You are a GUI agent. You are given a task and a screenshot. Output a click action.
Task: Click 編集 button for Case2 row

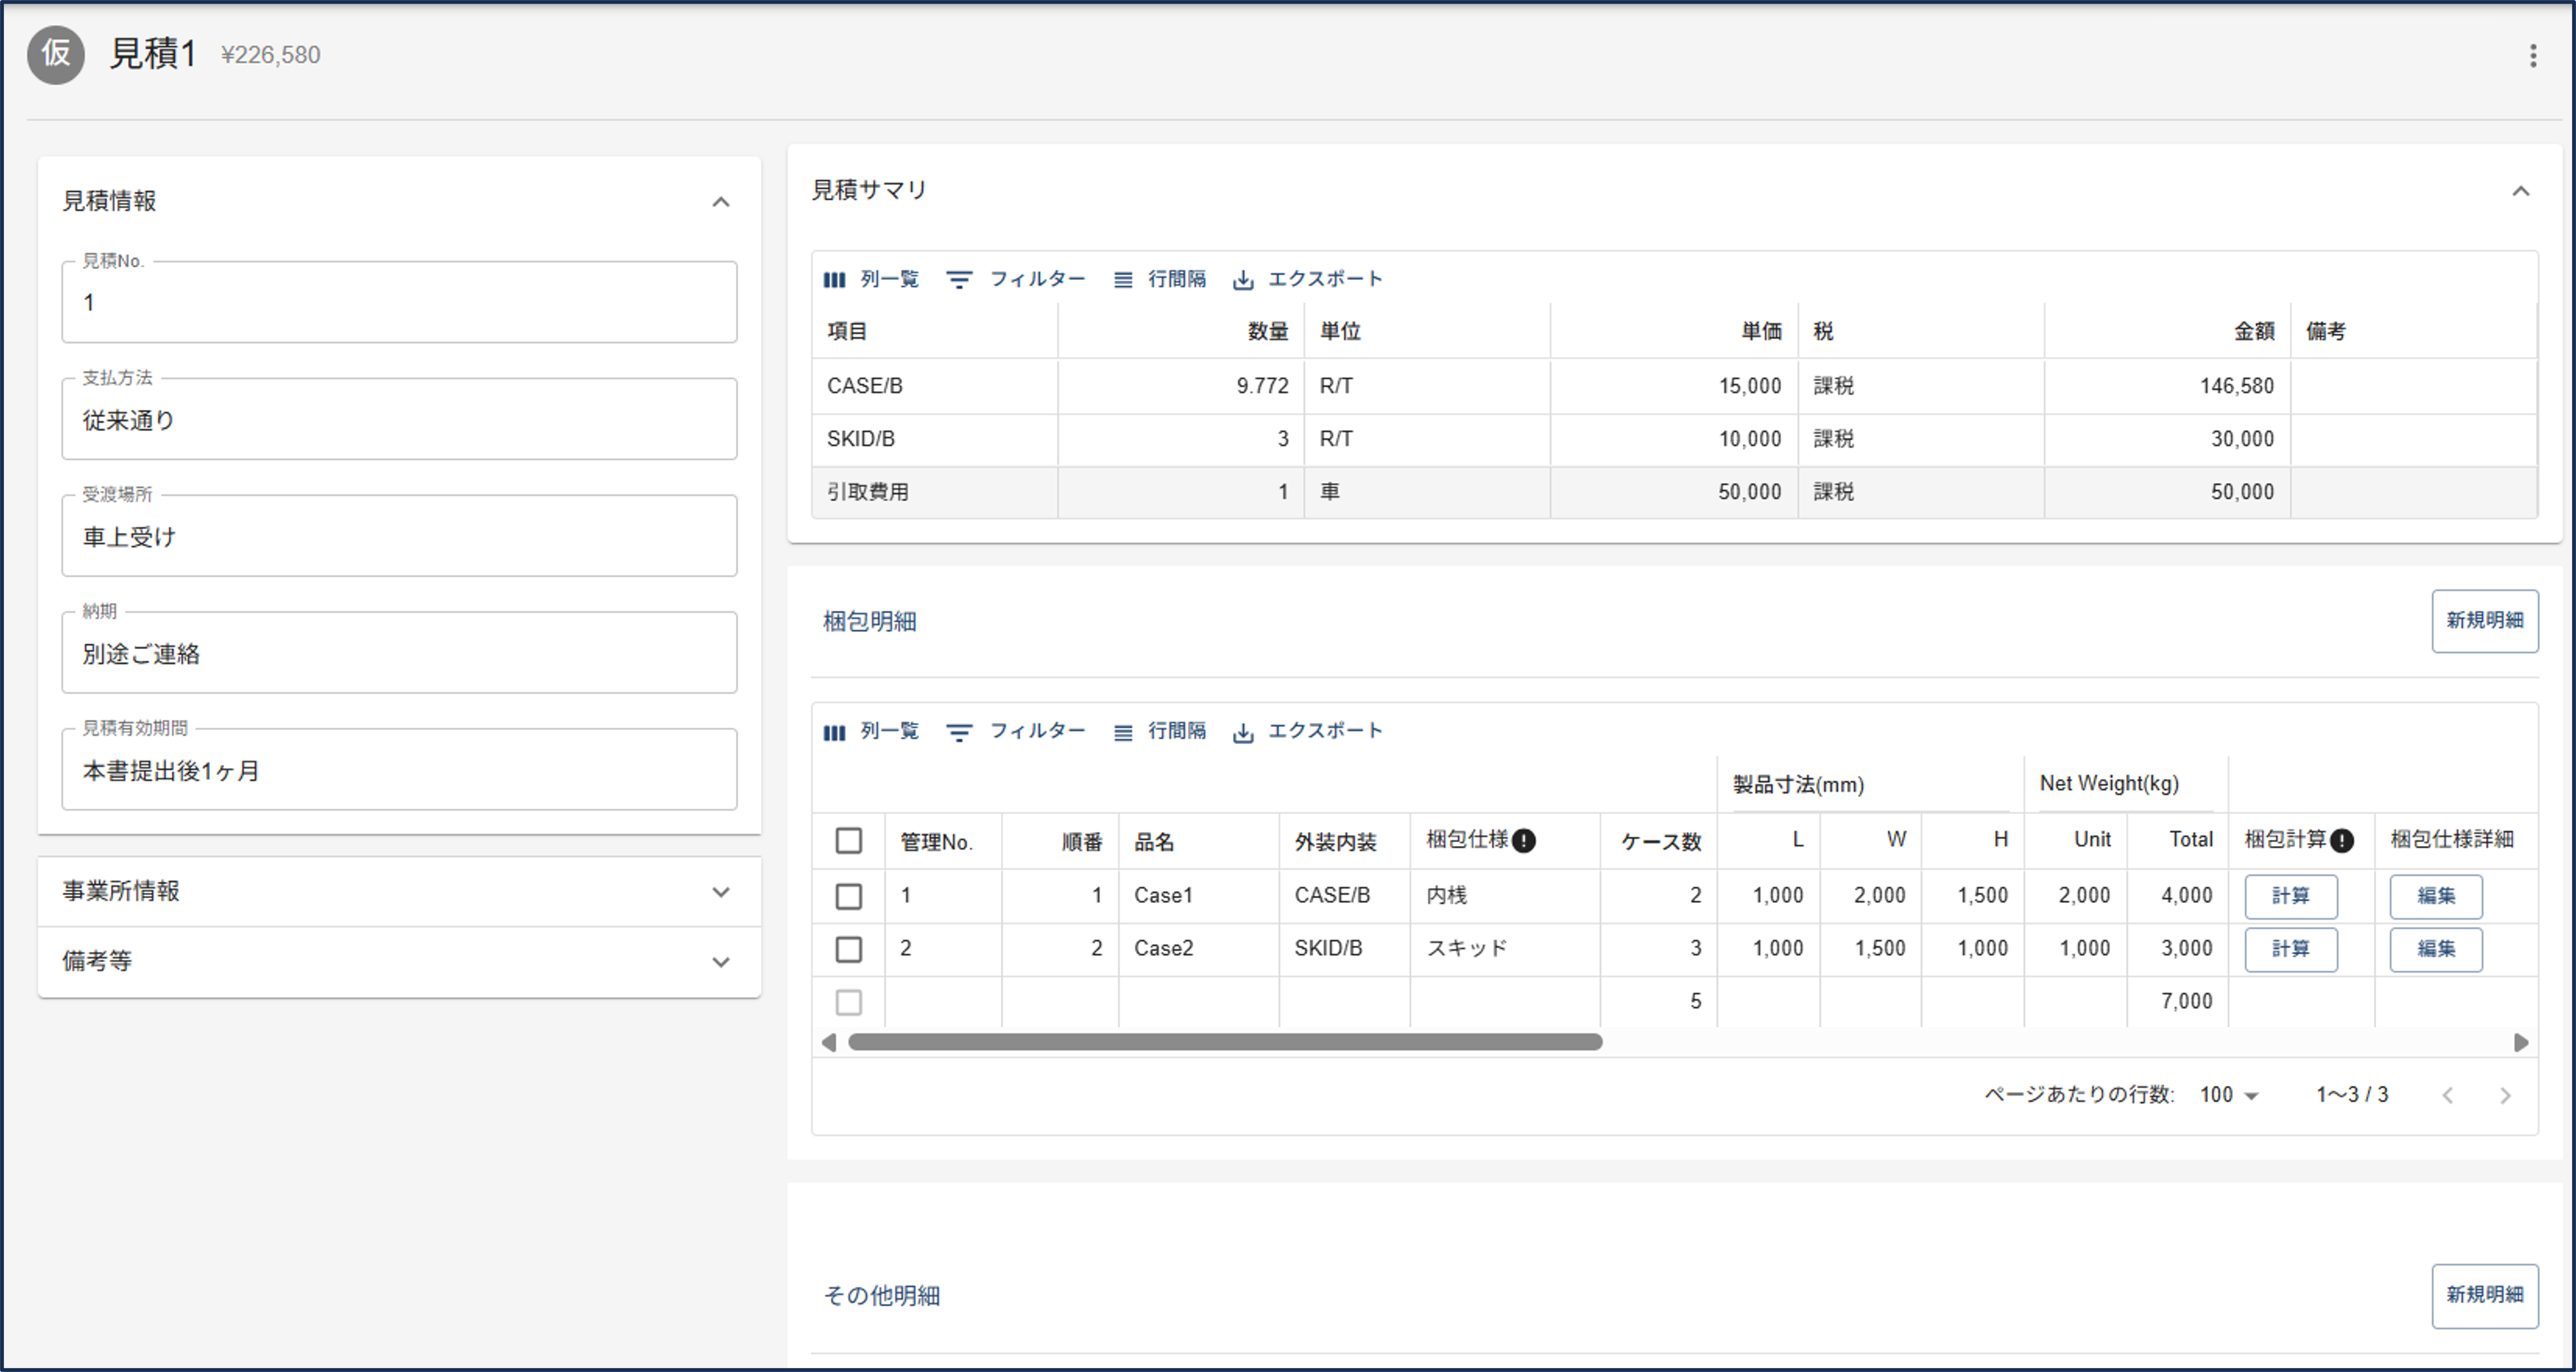point(2435,949)
